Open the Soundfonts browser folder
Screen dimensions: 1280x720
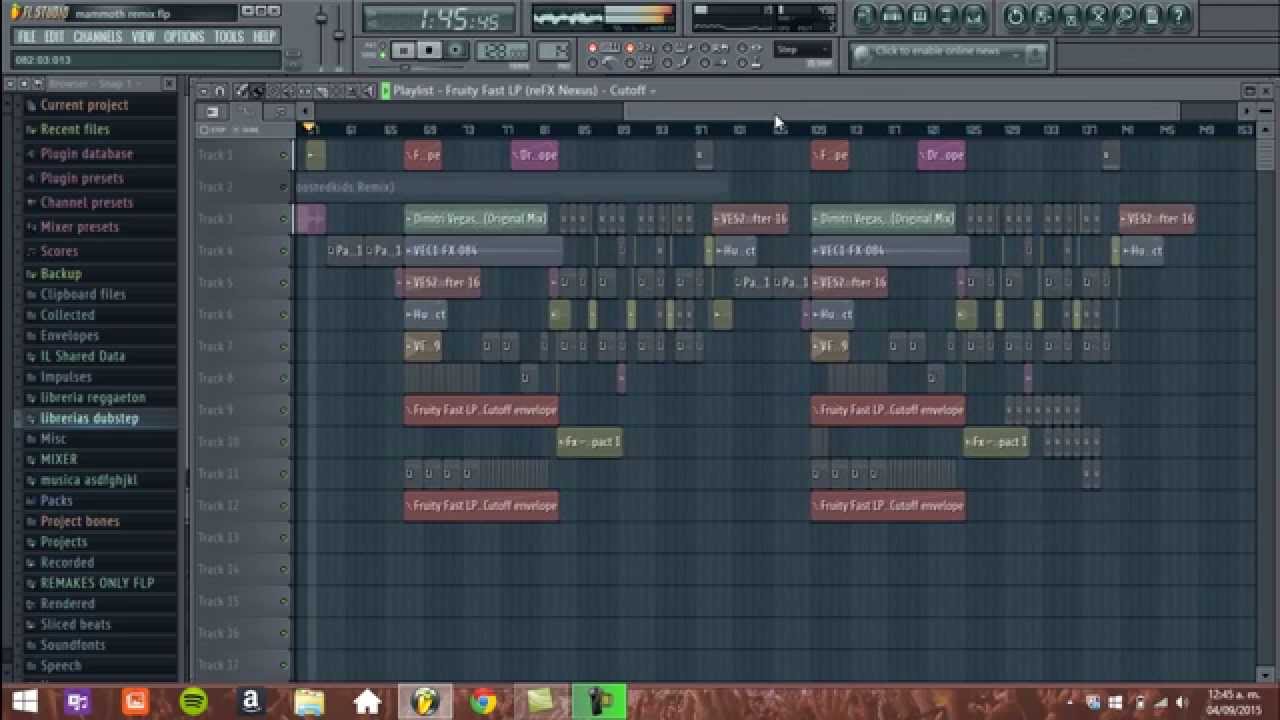[72, 645]
